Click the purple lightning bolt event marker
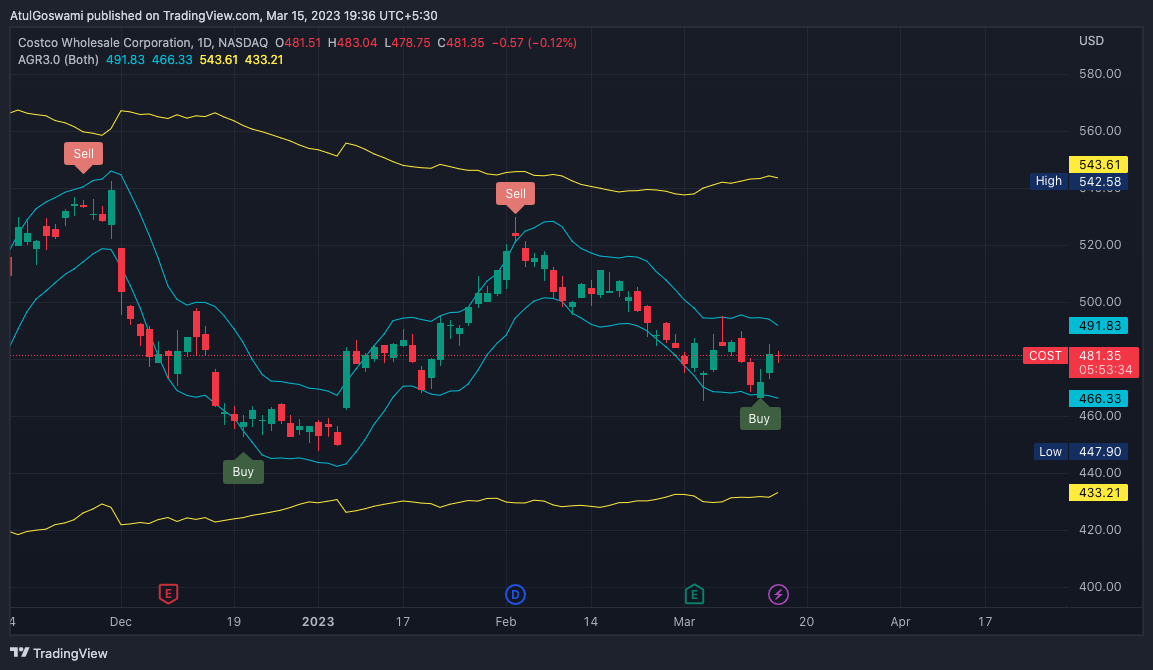This screenshot has width=1153, height=670. [778, 594]
